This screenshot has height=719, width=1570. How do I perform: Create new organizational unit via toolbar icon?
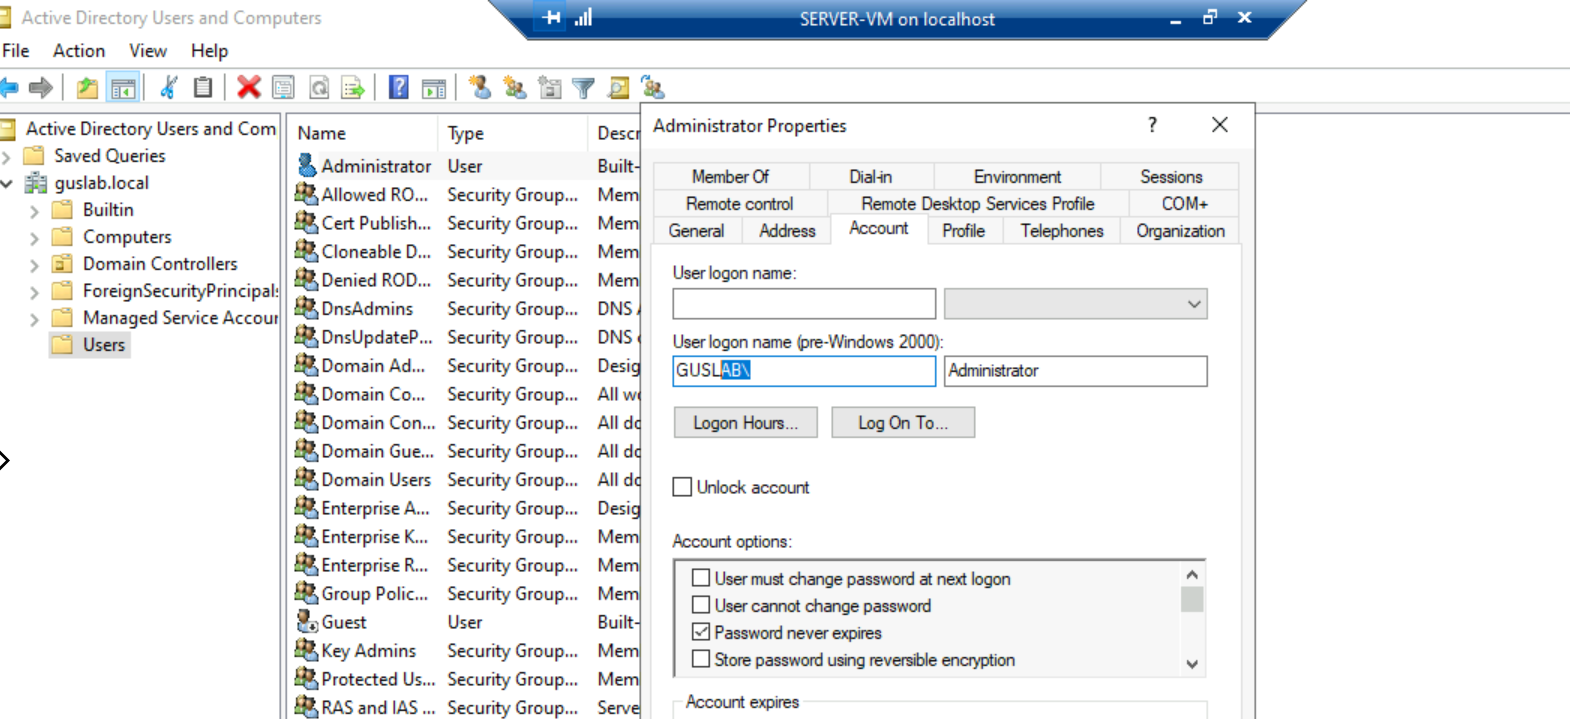(x=550, y=88)
